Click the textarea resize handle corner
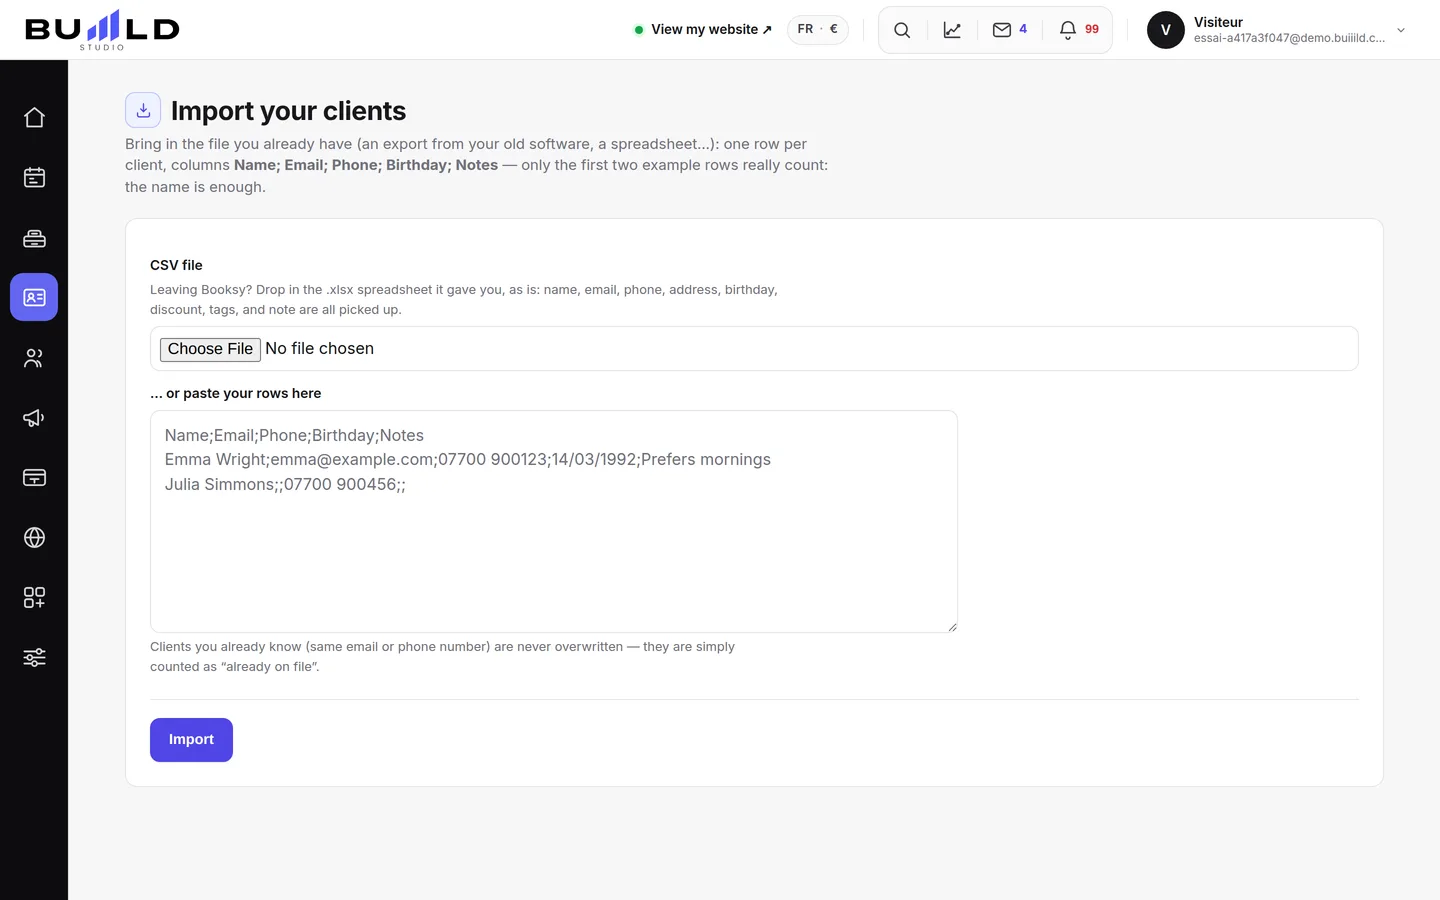 click(x=952, y=627)
